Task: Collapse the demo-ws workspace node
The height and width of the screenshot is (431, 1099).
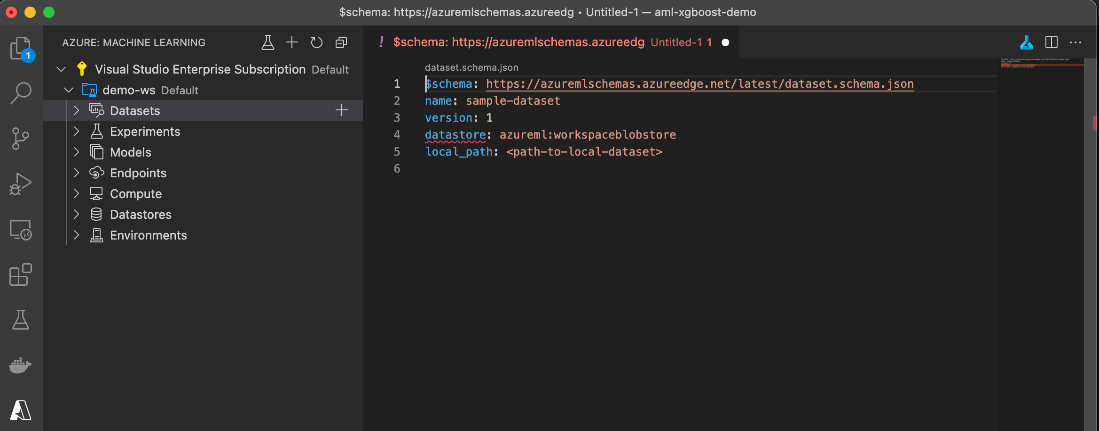Action: pyautogui.click(x=69, y=90)
